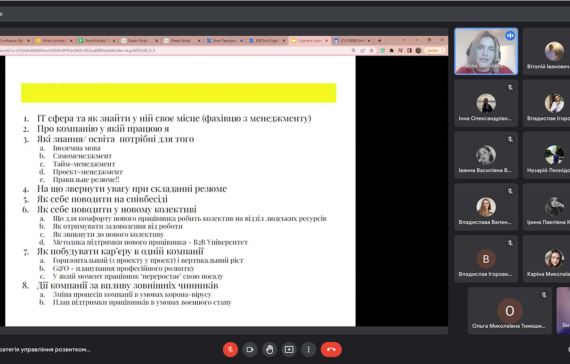Select Віталій Іванович's participant tile

[546, 51]
